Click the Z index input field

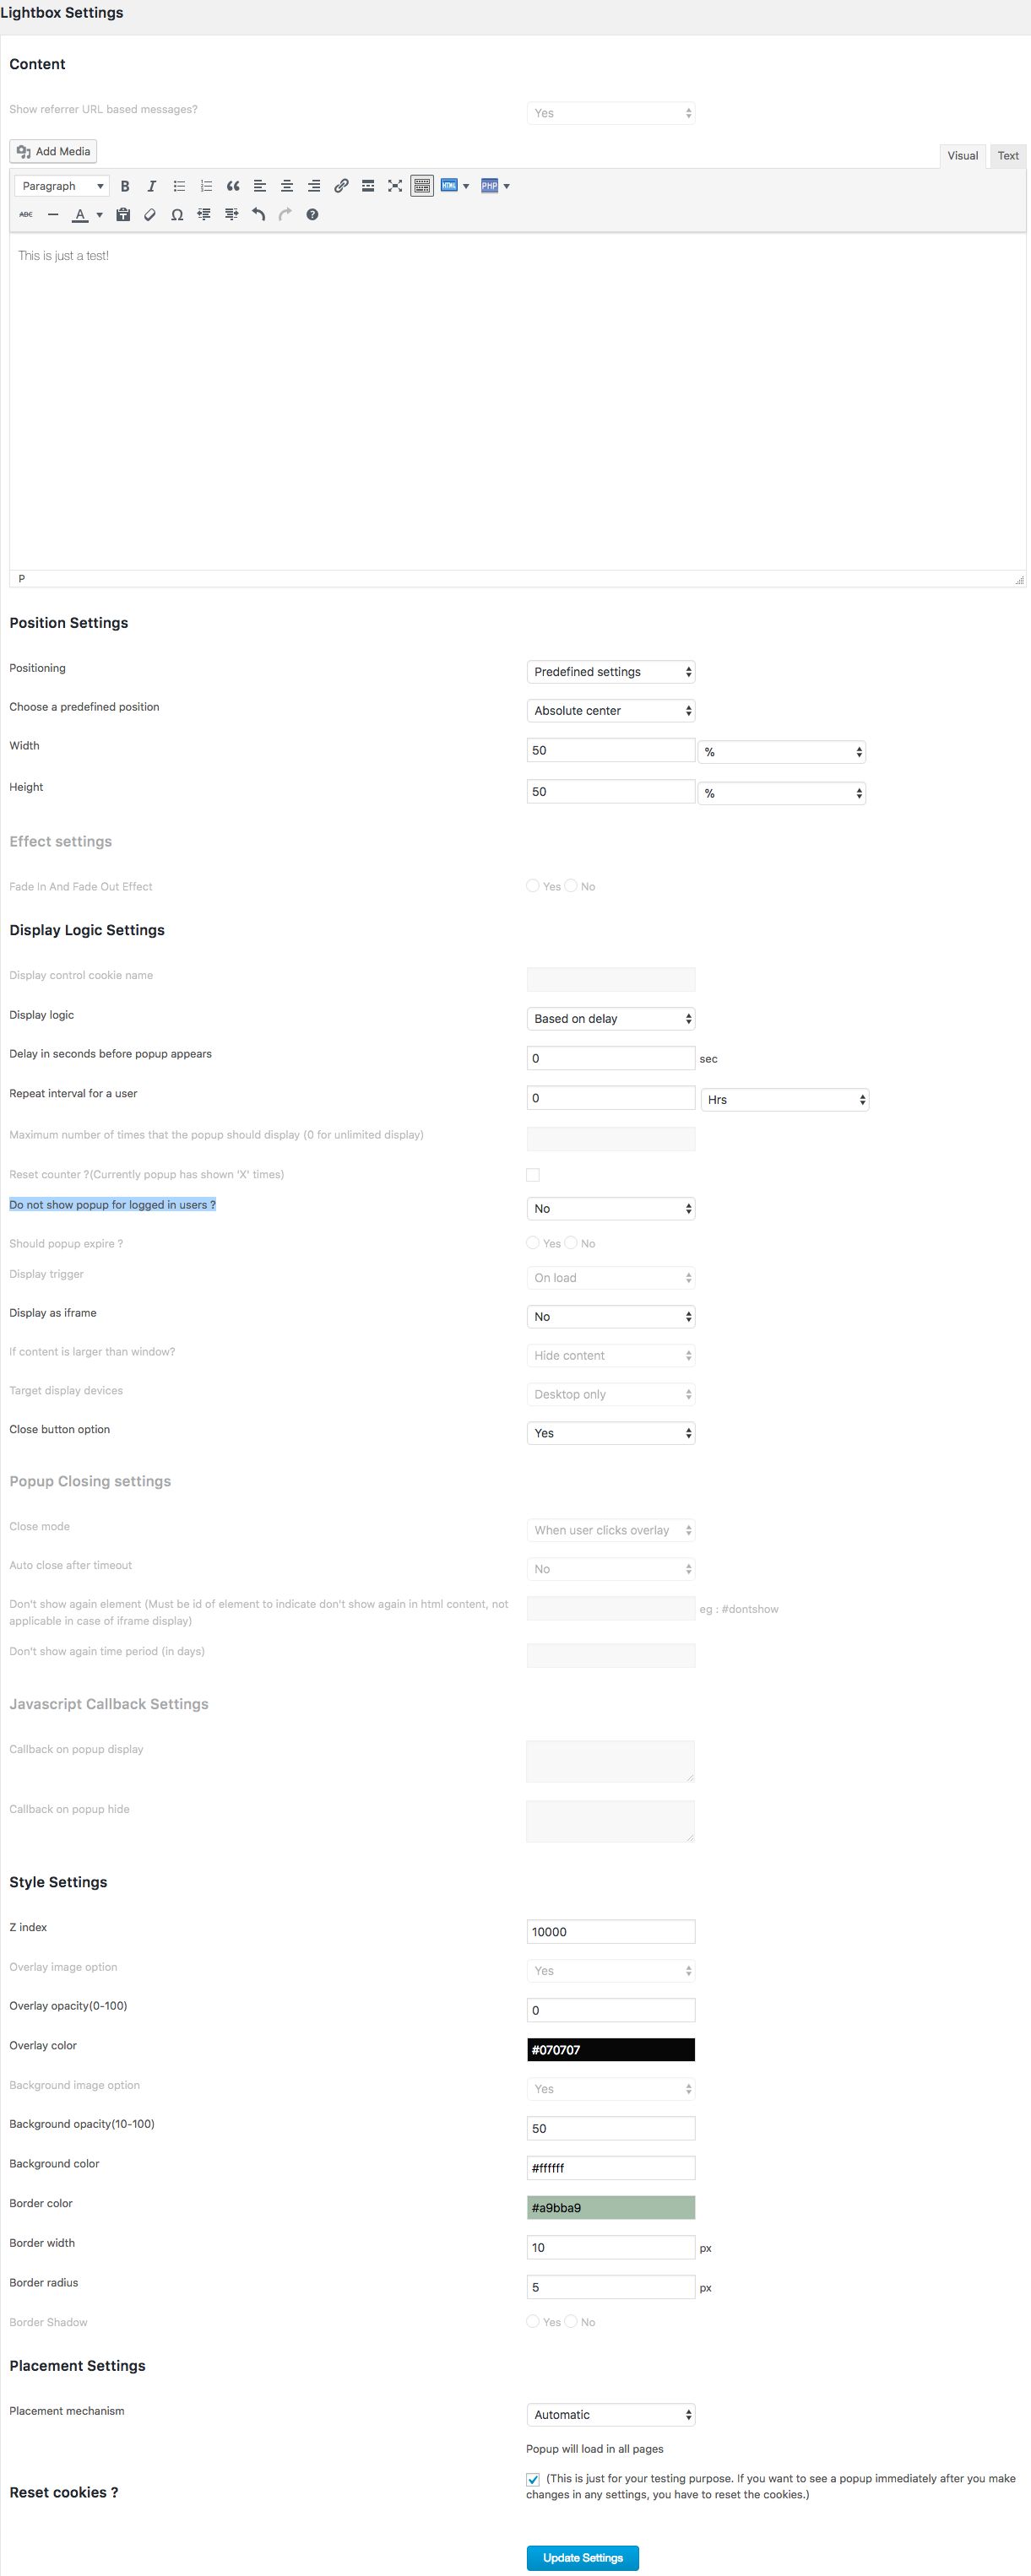pyautogui.click(x=610, y=1932)
